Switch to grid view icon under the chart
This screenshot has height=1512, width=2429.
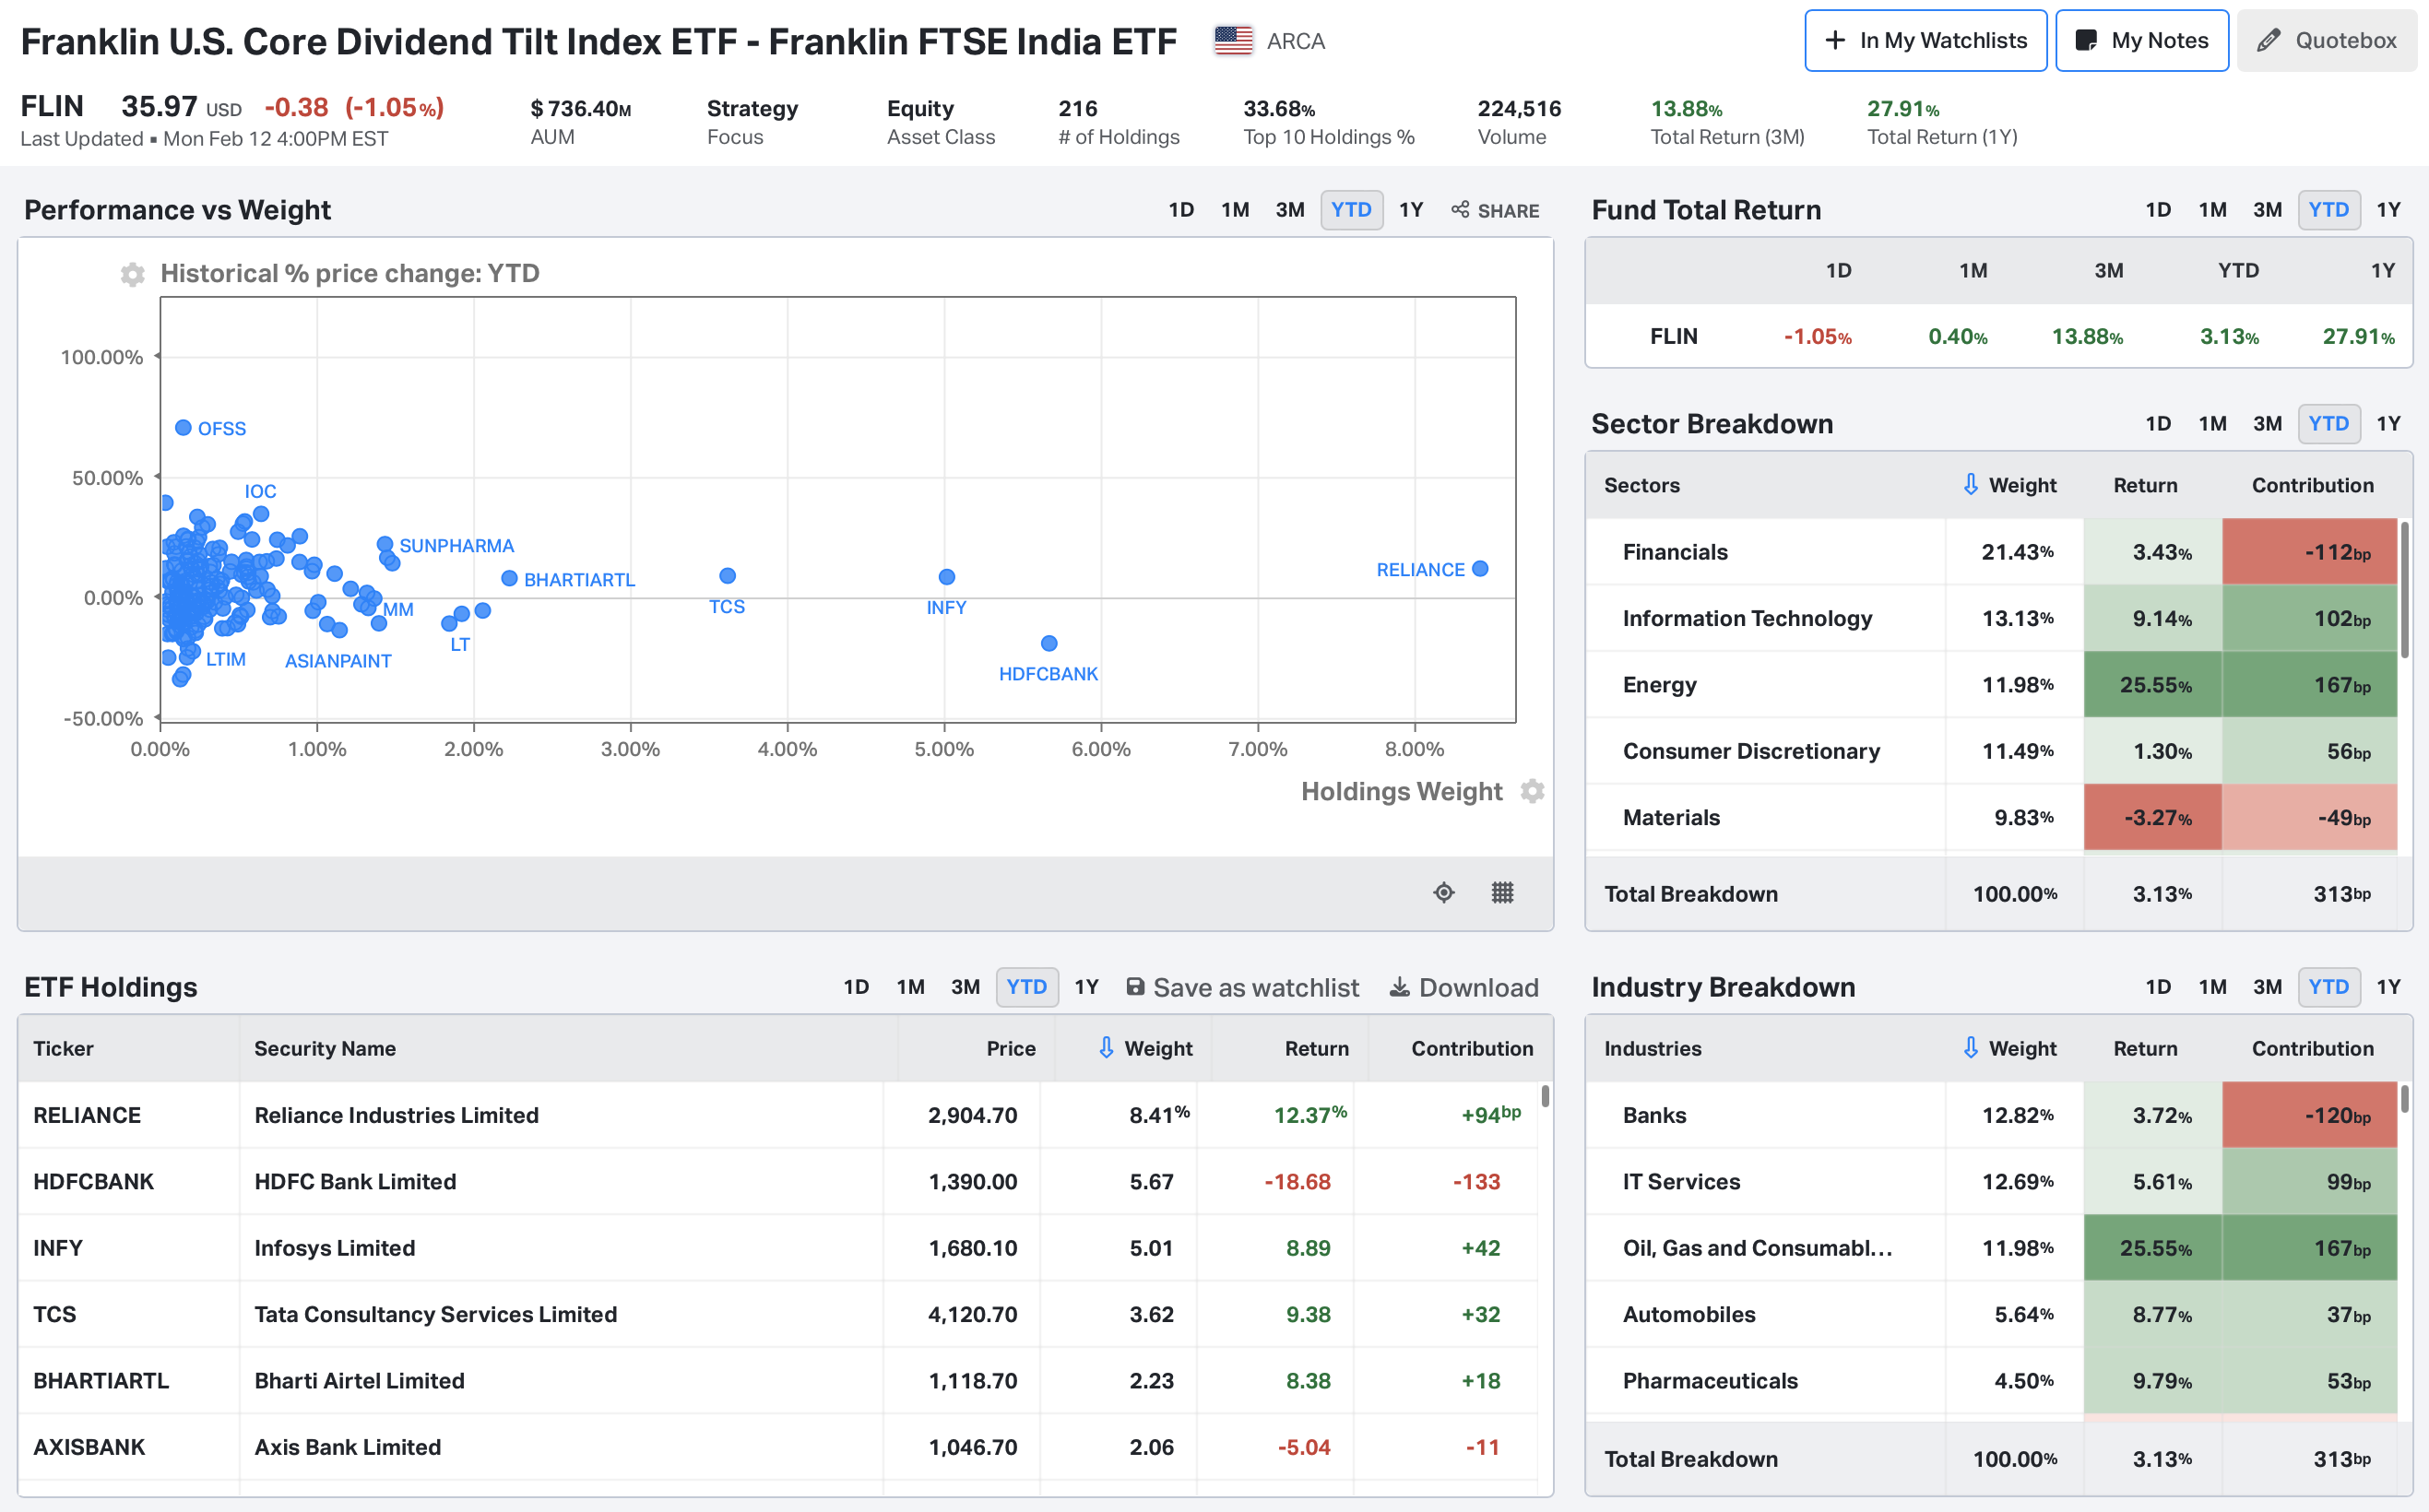click(1502, 892)
